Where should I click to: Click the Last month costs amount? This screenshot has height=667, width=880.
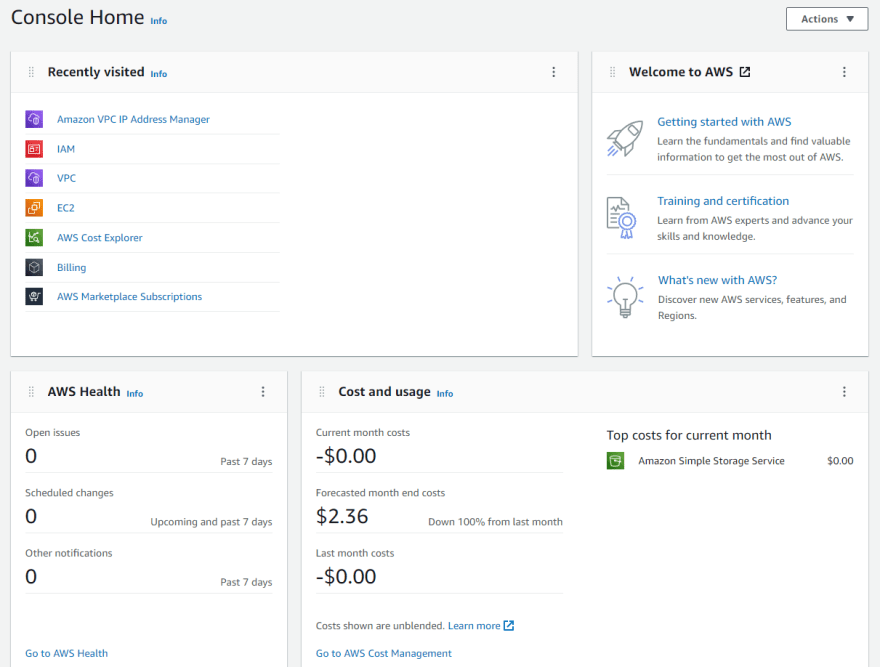click(346, 577)
